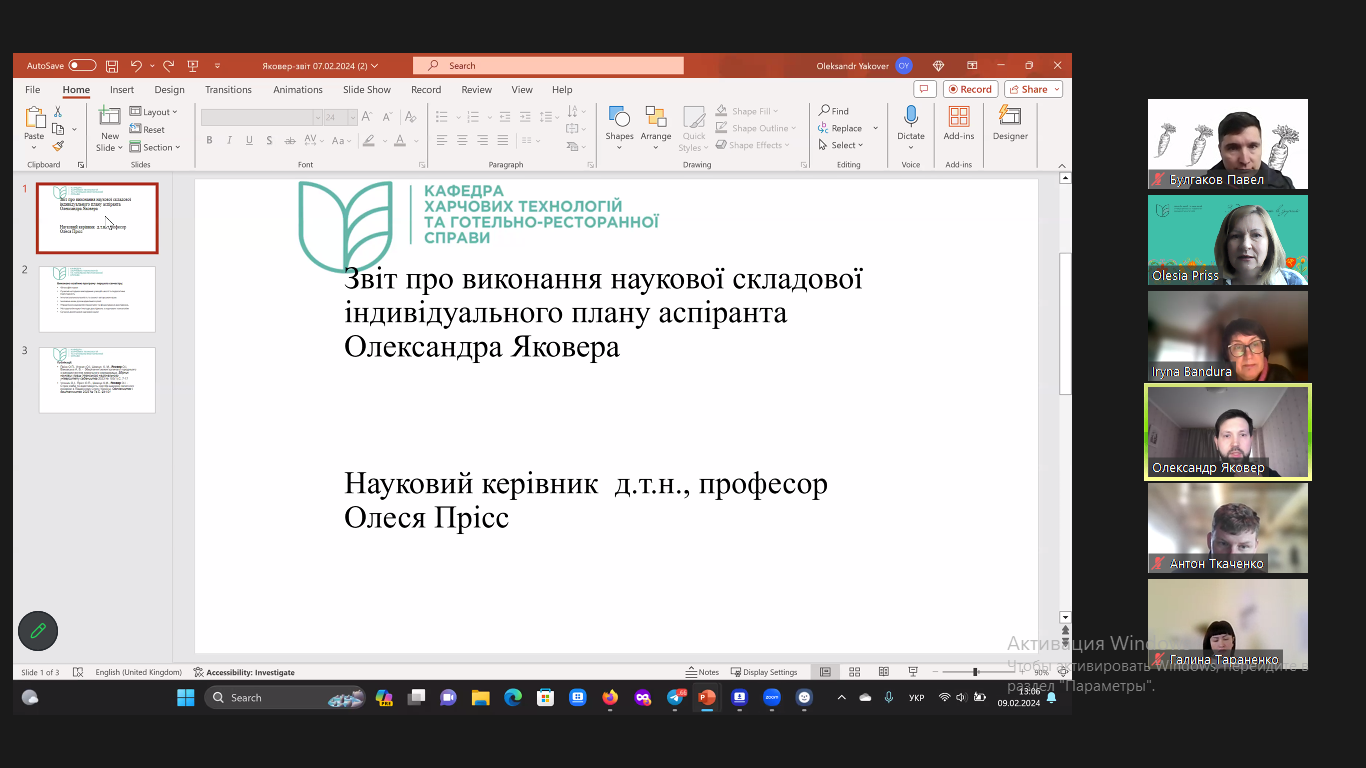This screenshot has width=1366, height=768.
Task: Click the Record button
Action: click(x=969, y=90)
